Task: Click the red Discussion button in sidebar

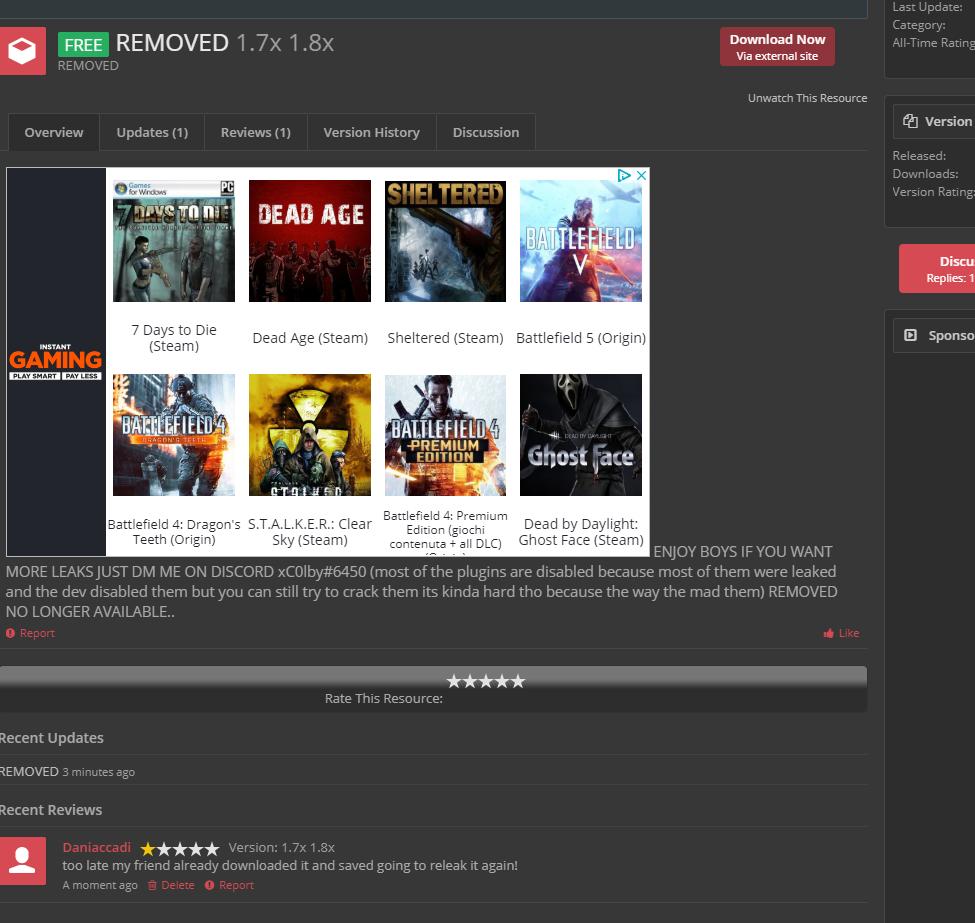Action: (x=937, y=269)
